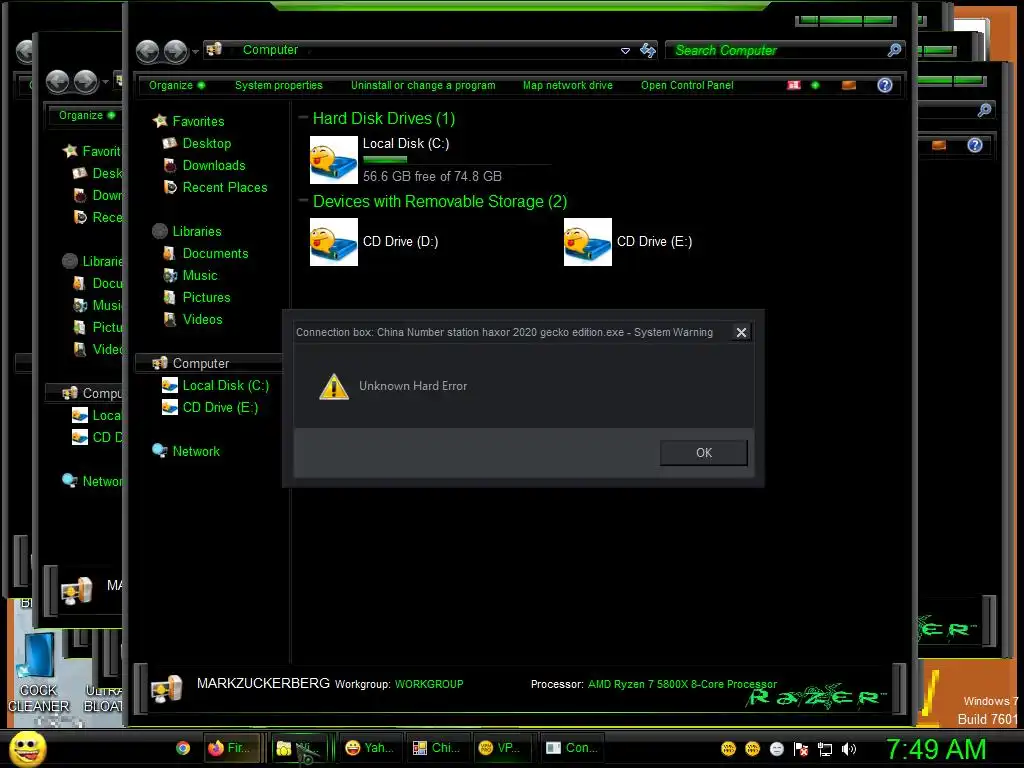Click the Forward arrow in the front Computer window
Screen dimensions: 1024x768
[x=176, y=51]
